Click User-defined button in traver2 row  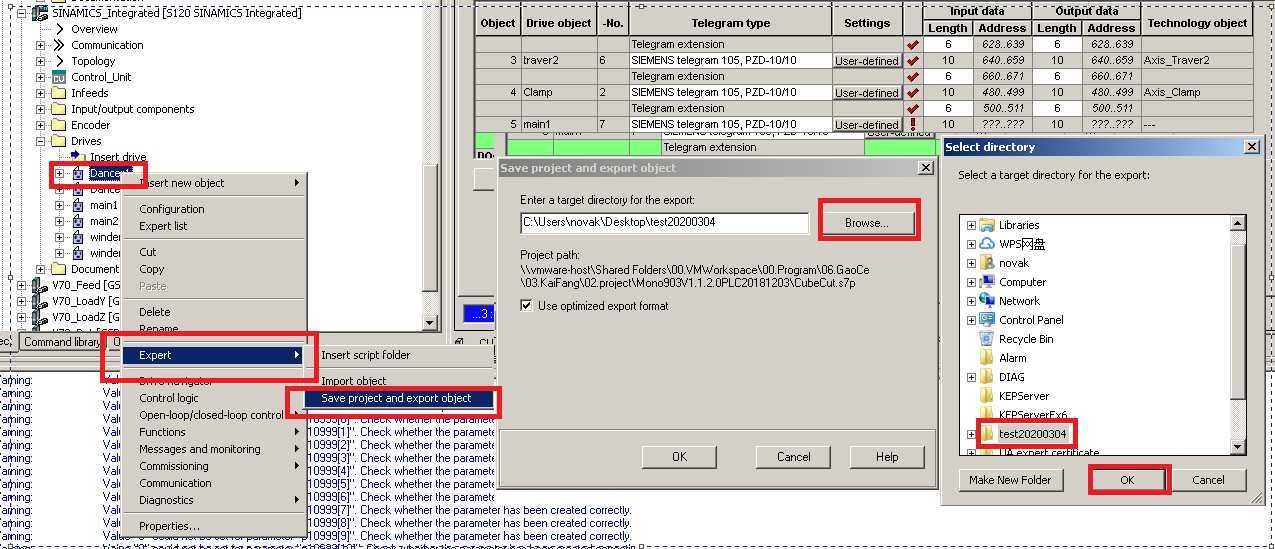(867, 61)
